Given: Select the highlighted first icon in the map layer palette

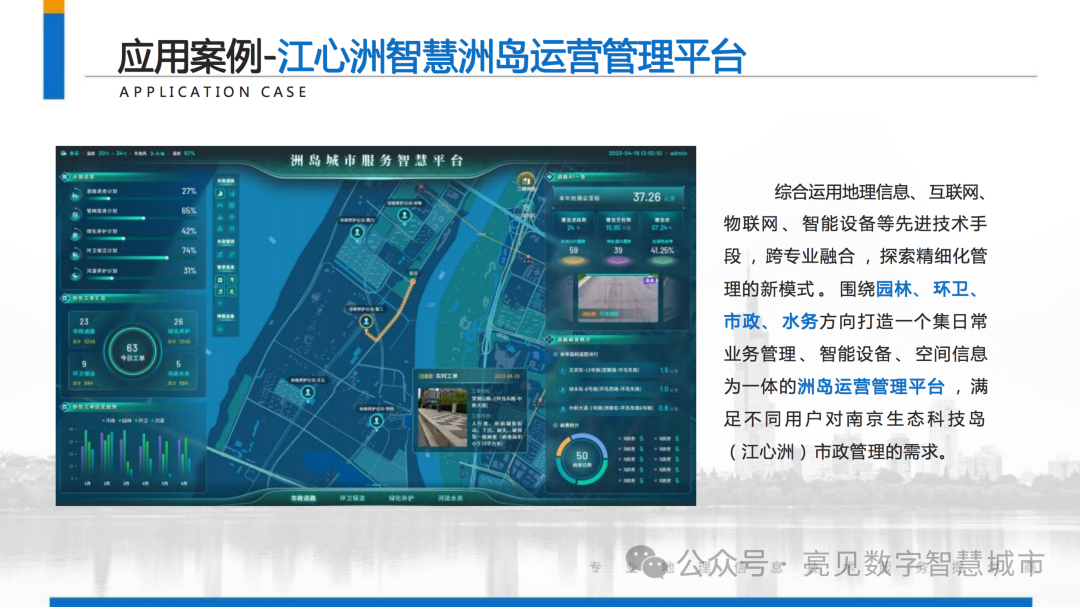Looking at the screenshot, I should coord(220,194).
